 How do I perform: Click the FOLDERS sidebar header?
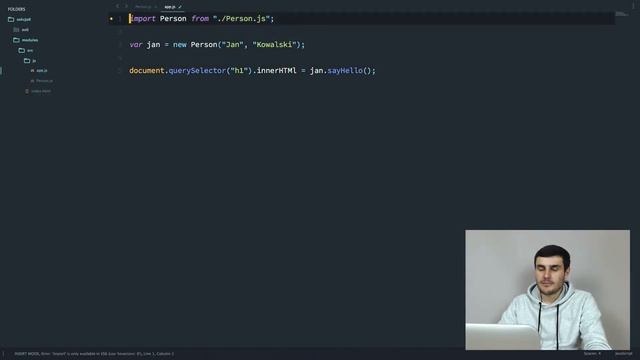point(16,9)
